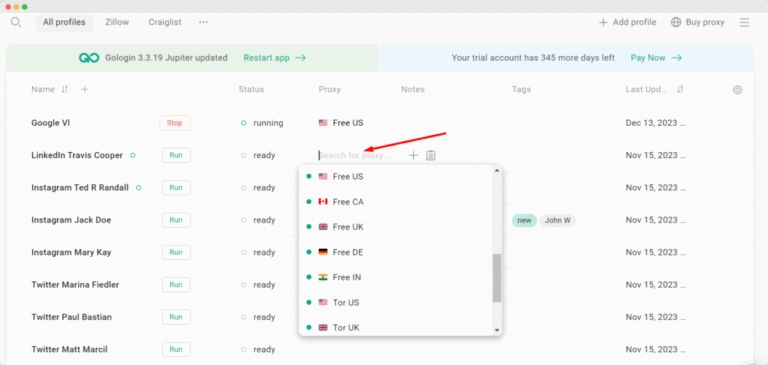
Task: Click the Status column header
Action: (x=251, y=90)
